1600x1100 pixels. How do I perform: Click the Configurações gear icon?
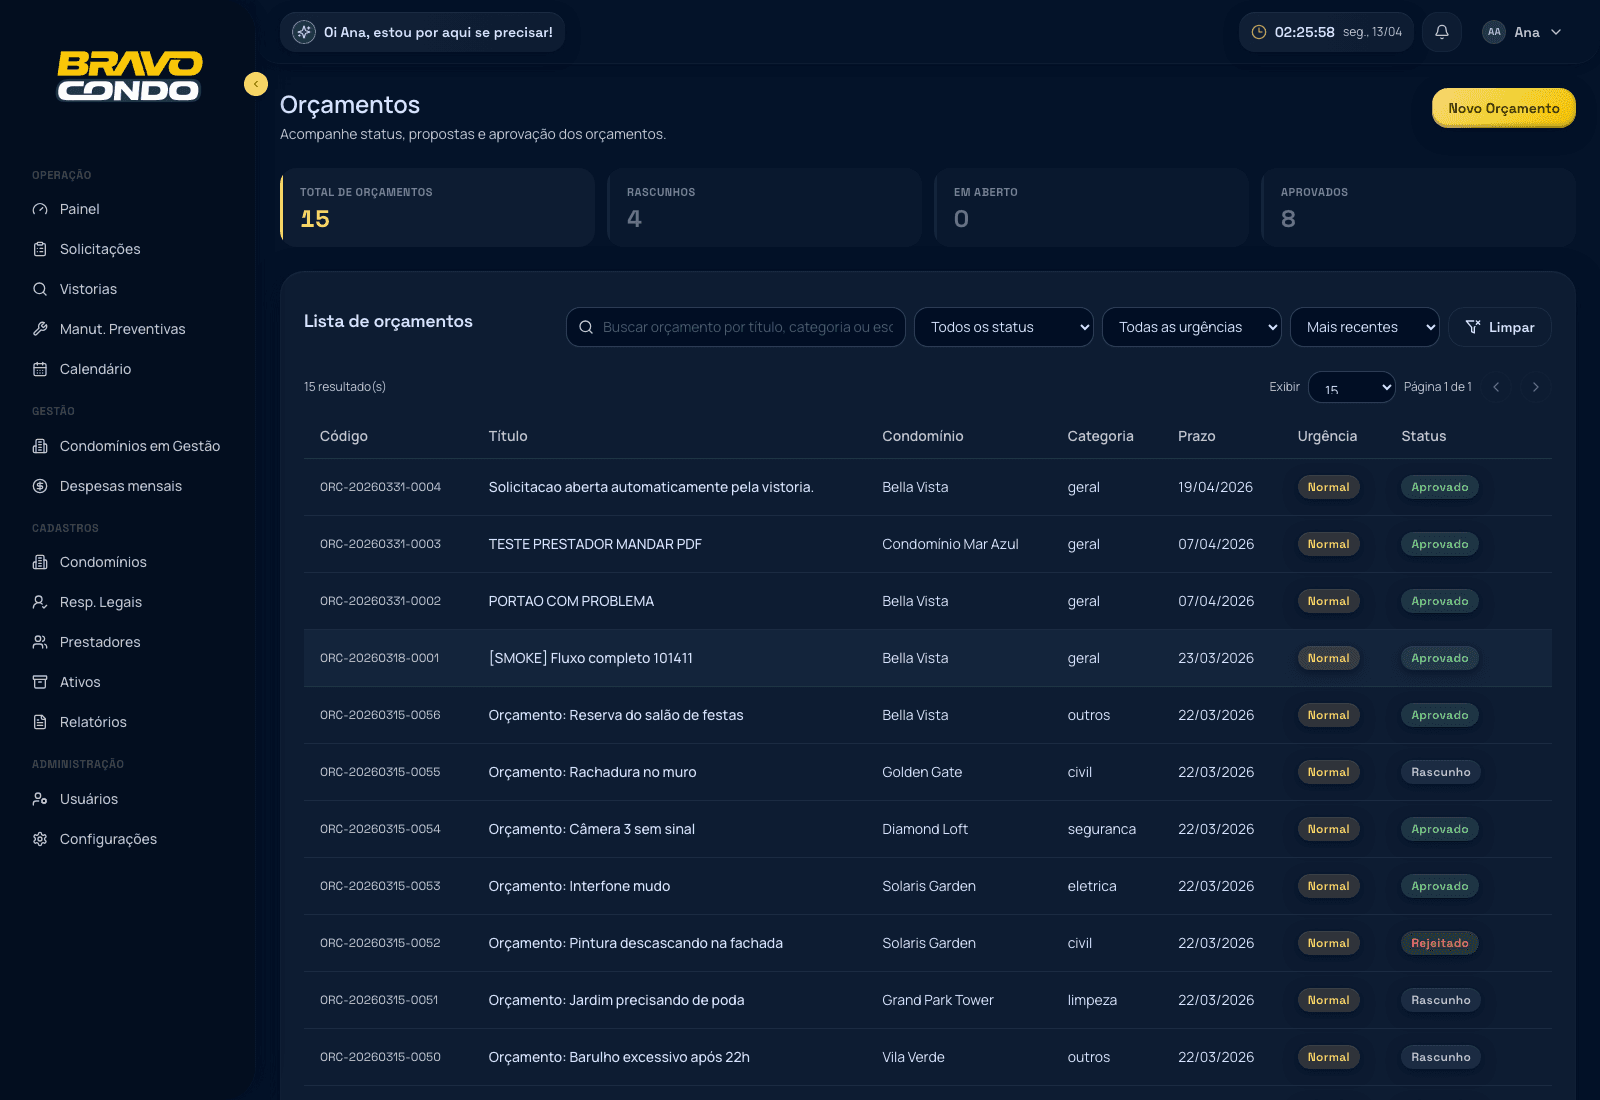click(40, 839)
